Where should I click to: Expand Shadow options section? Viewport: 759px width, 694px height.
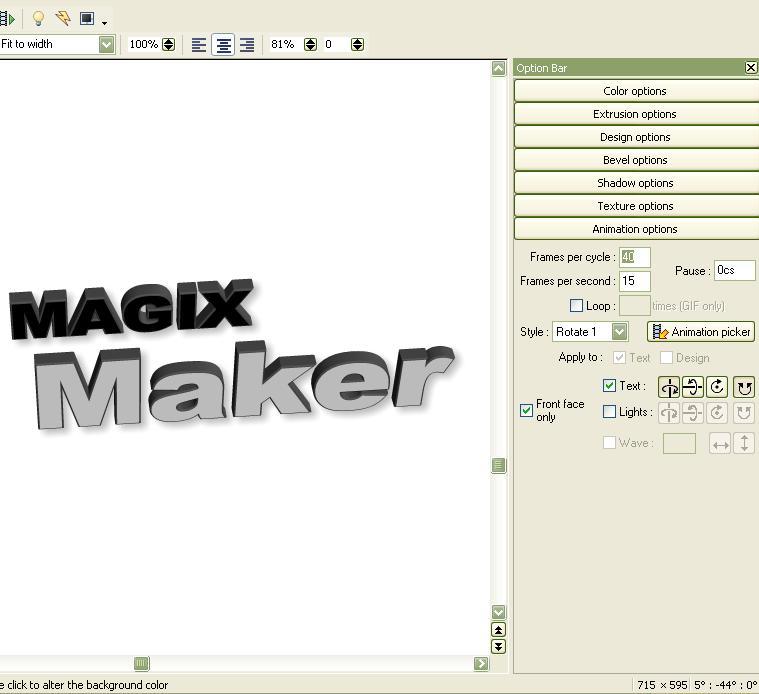coord(636,183)
